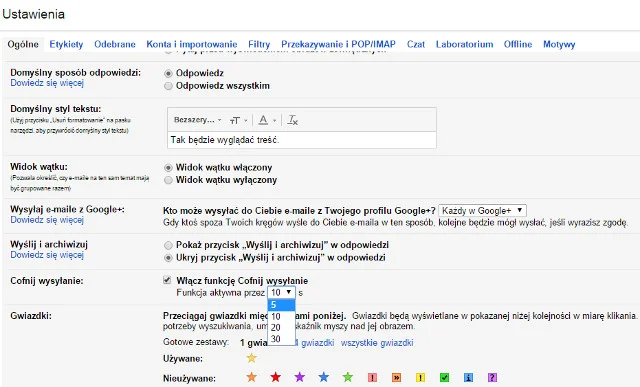Choose the yellow exclamation mark icon

(420, 378)
